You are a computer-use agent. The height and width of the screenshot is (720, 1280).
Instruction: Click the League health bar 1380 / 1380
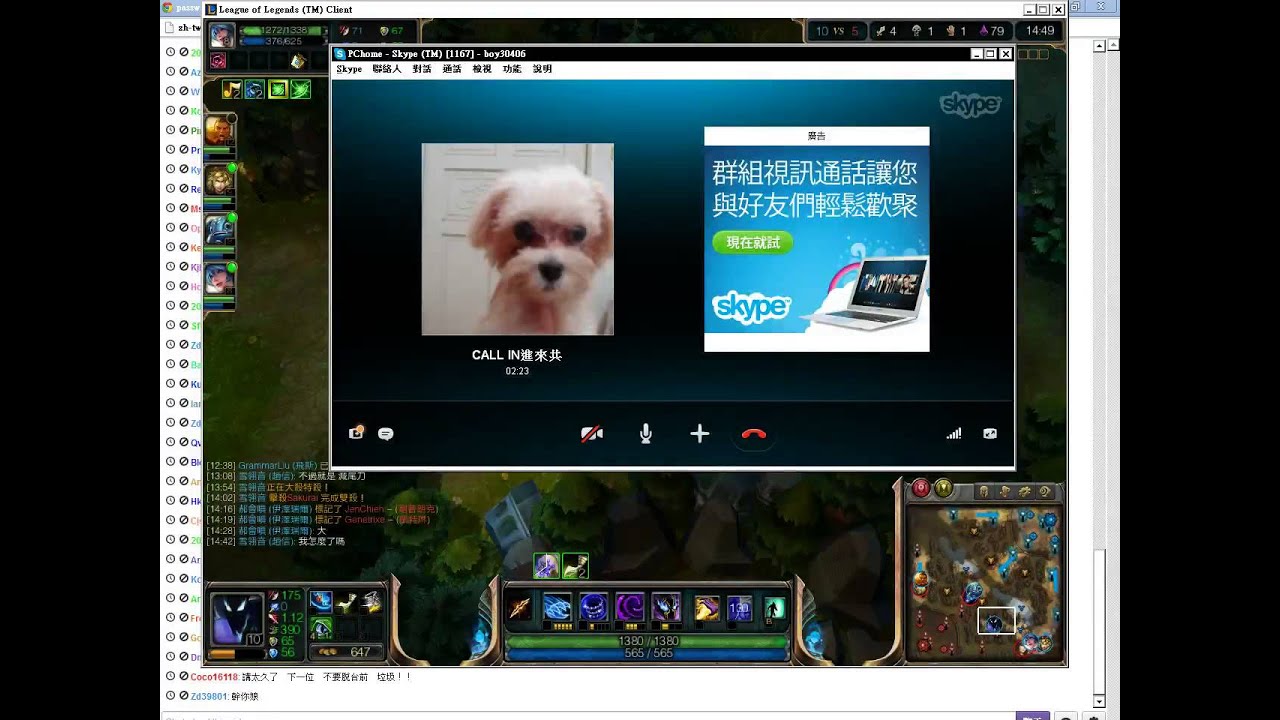point(647,640)
